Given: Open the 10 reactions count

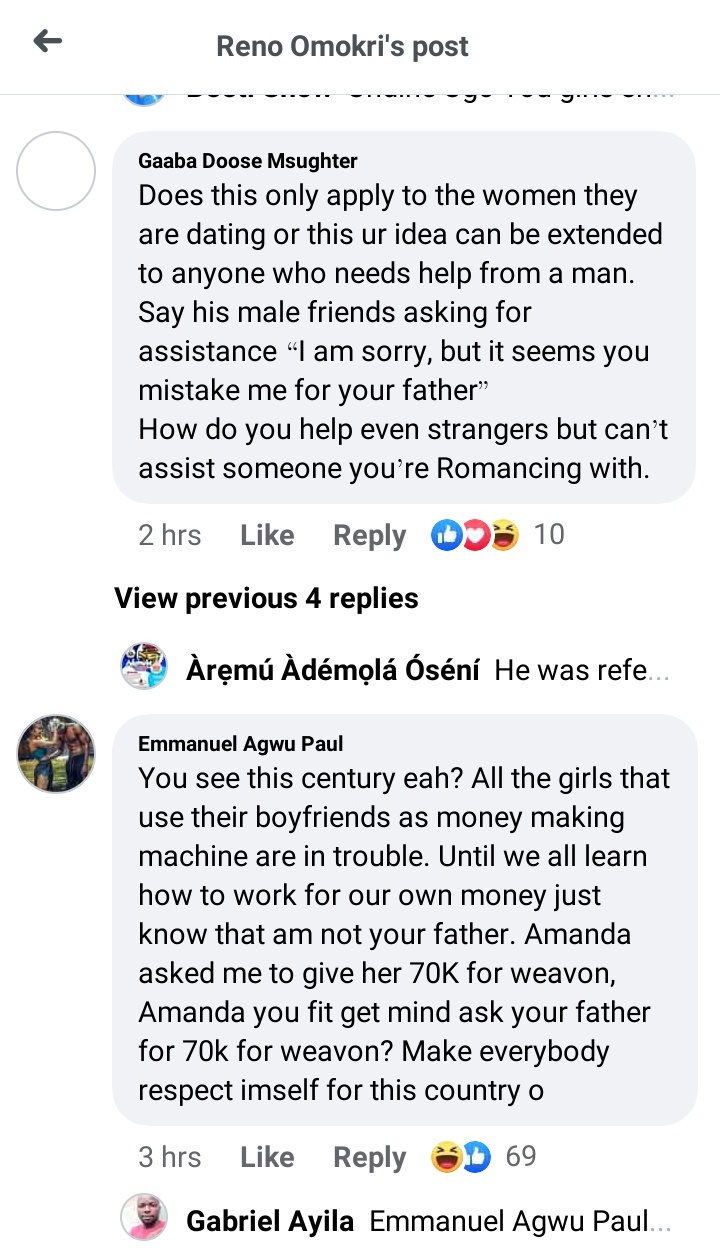Looking at the screenshot, I should pyautogui.click(x=549, y=535).
